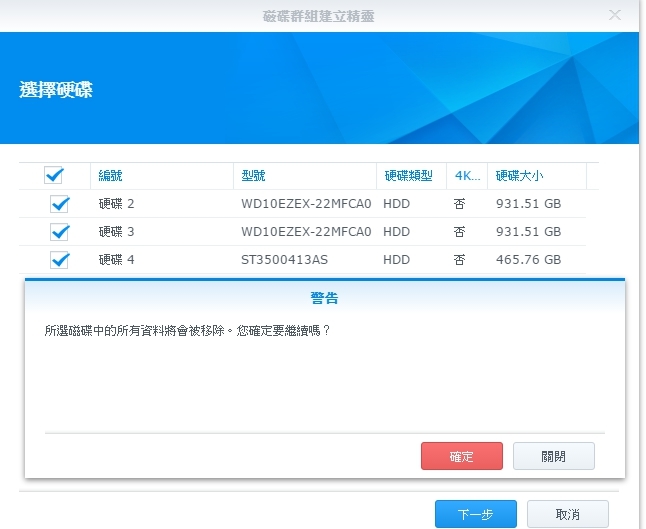
Task: Toggle the select-all checkbox in table header
Action: (x=54, y=176)
